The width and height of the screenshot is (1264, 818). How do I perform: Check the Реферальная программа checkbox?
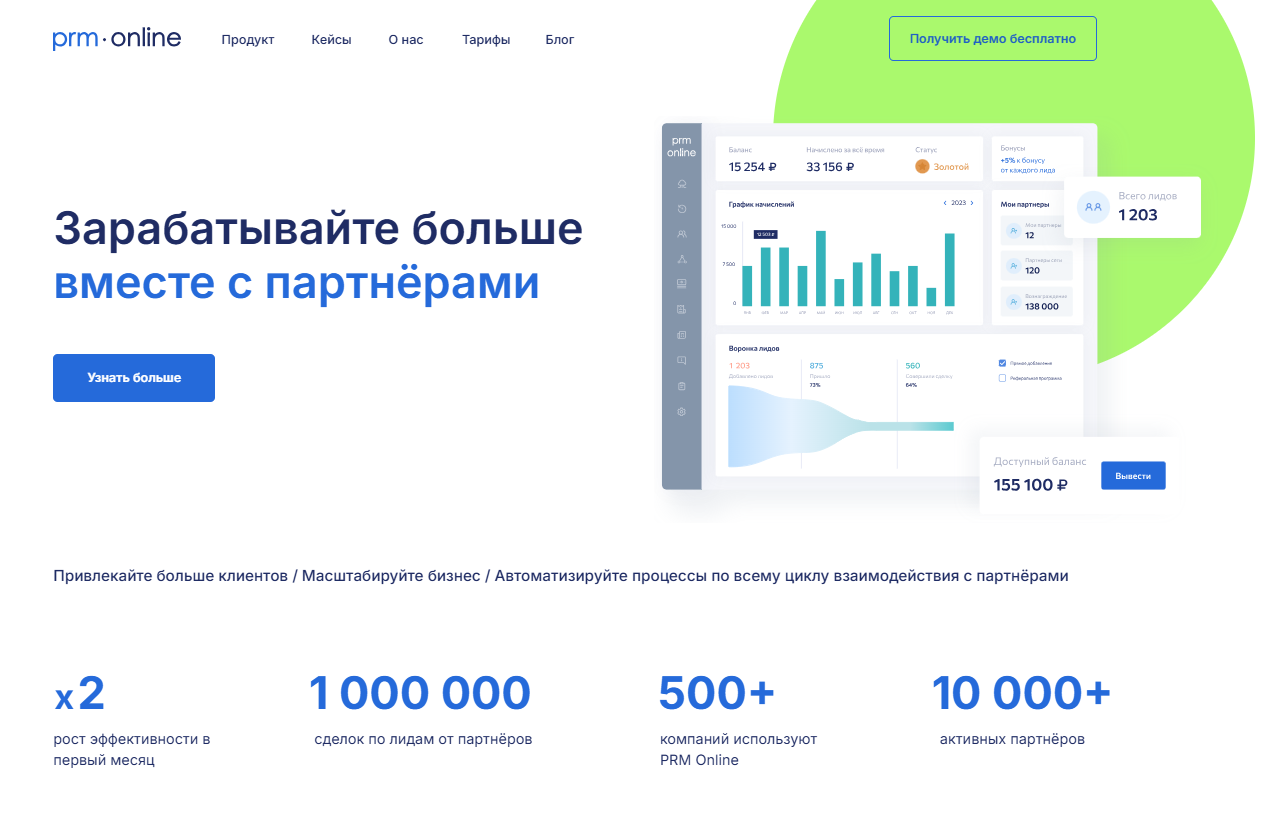click(x=1003, y=378)
